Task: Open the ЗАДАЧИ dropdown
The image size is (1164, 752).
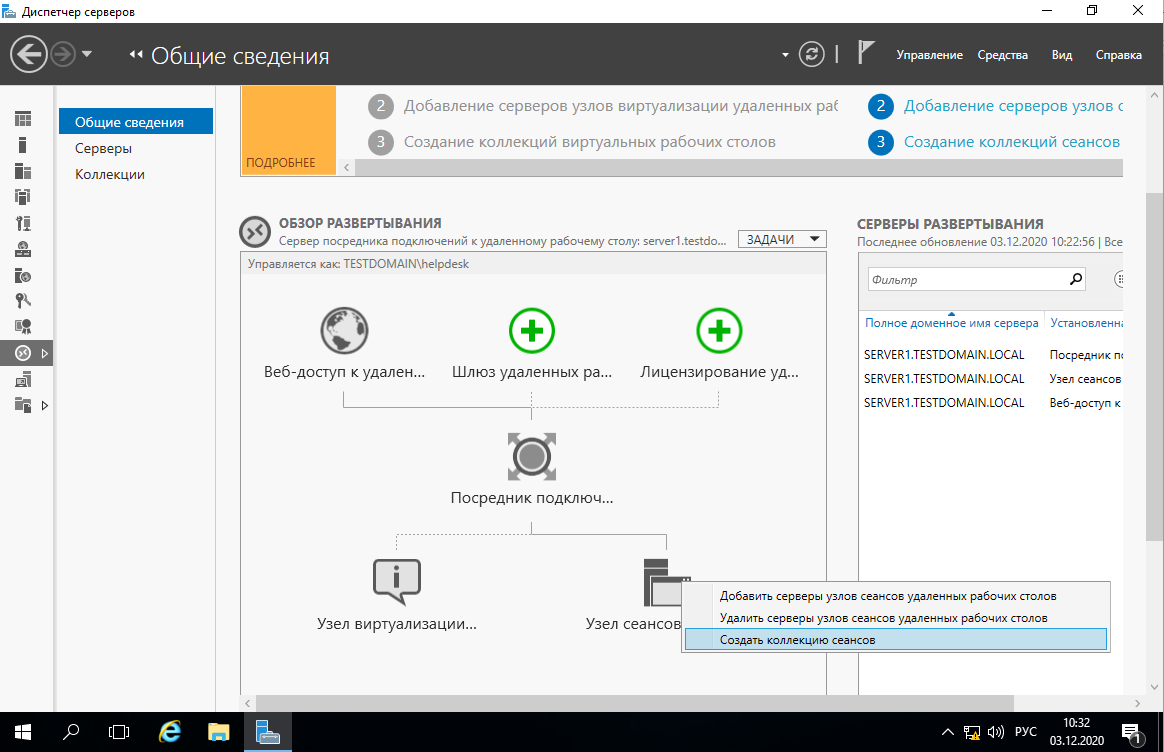Action: pyautogui.click(x=782, y=239)
